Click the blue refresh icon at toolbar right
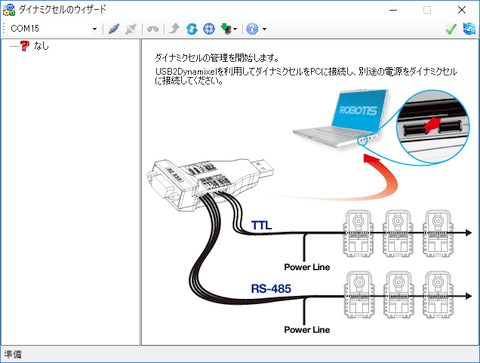480x363 pixels. pyautogui.click(x=469, y=29)
